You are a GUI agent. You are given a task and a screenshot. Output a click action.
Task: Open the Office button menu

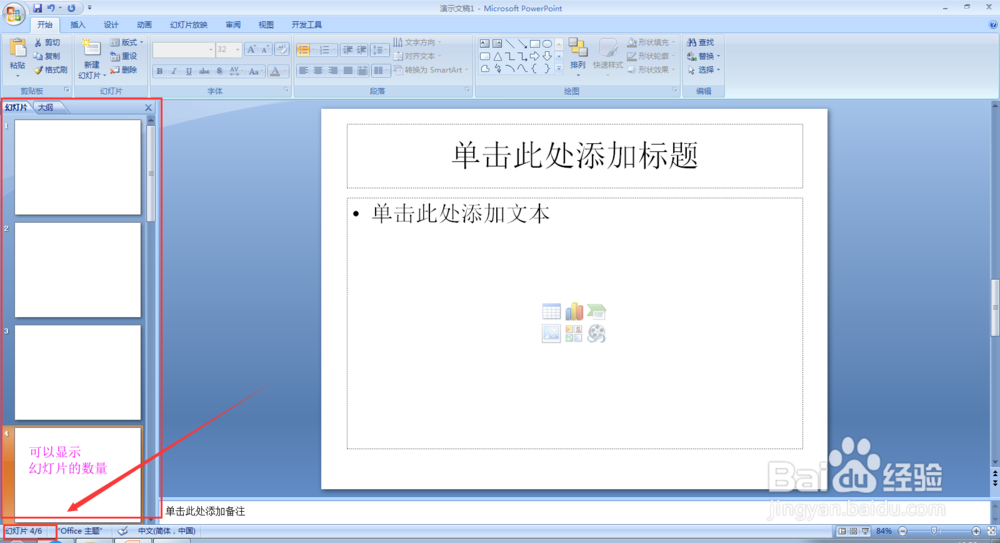pos(13,13)
